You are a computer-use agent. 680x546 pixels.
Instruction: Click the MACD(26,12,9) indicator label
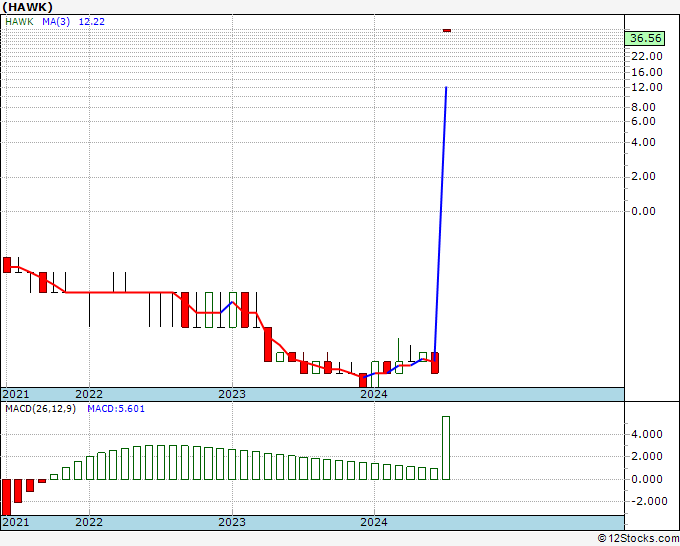(40, 409)
